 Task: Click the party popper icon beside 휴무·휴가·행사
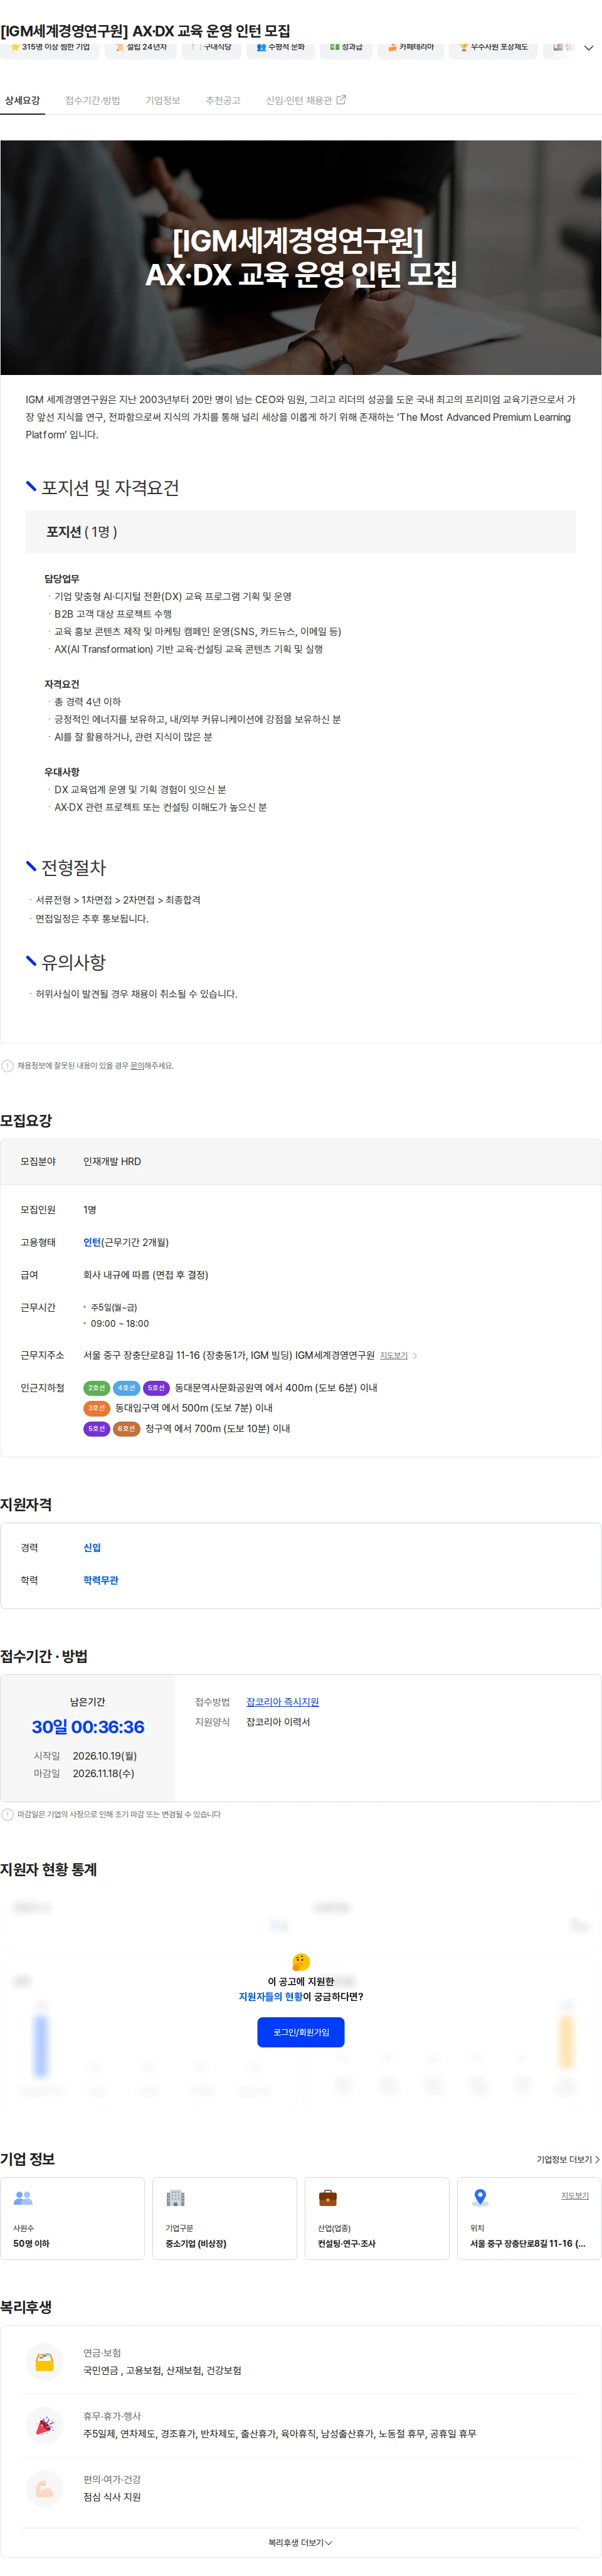(44, 2426)
